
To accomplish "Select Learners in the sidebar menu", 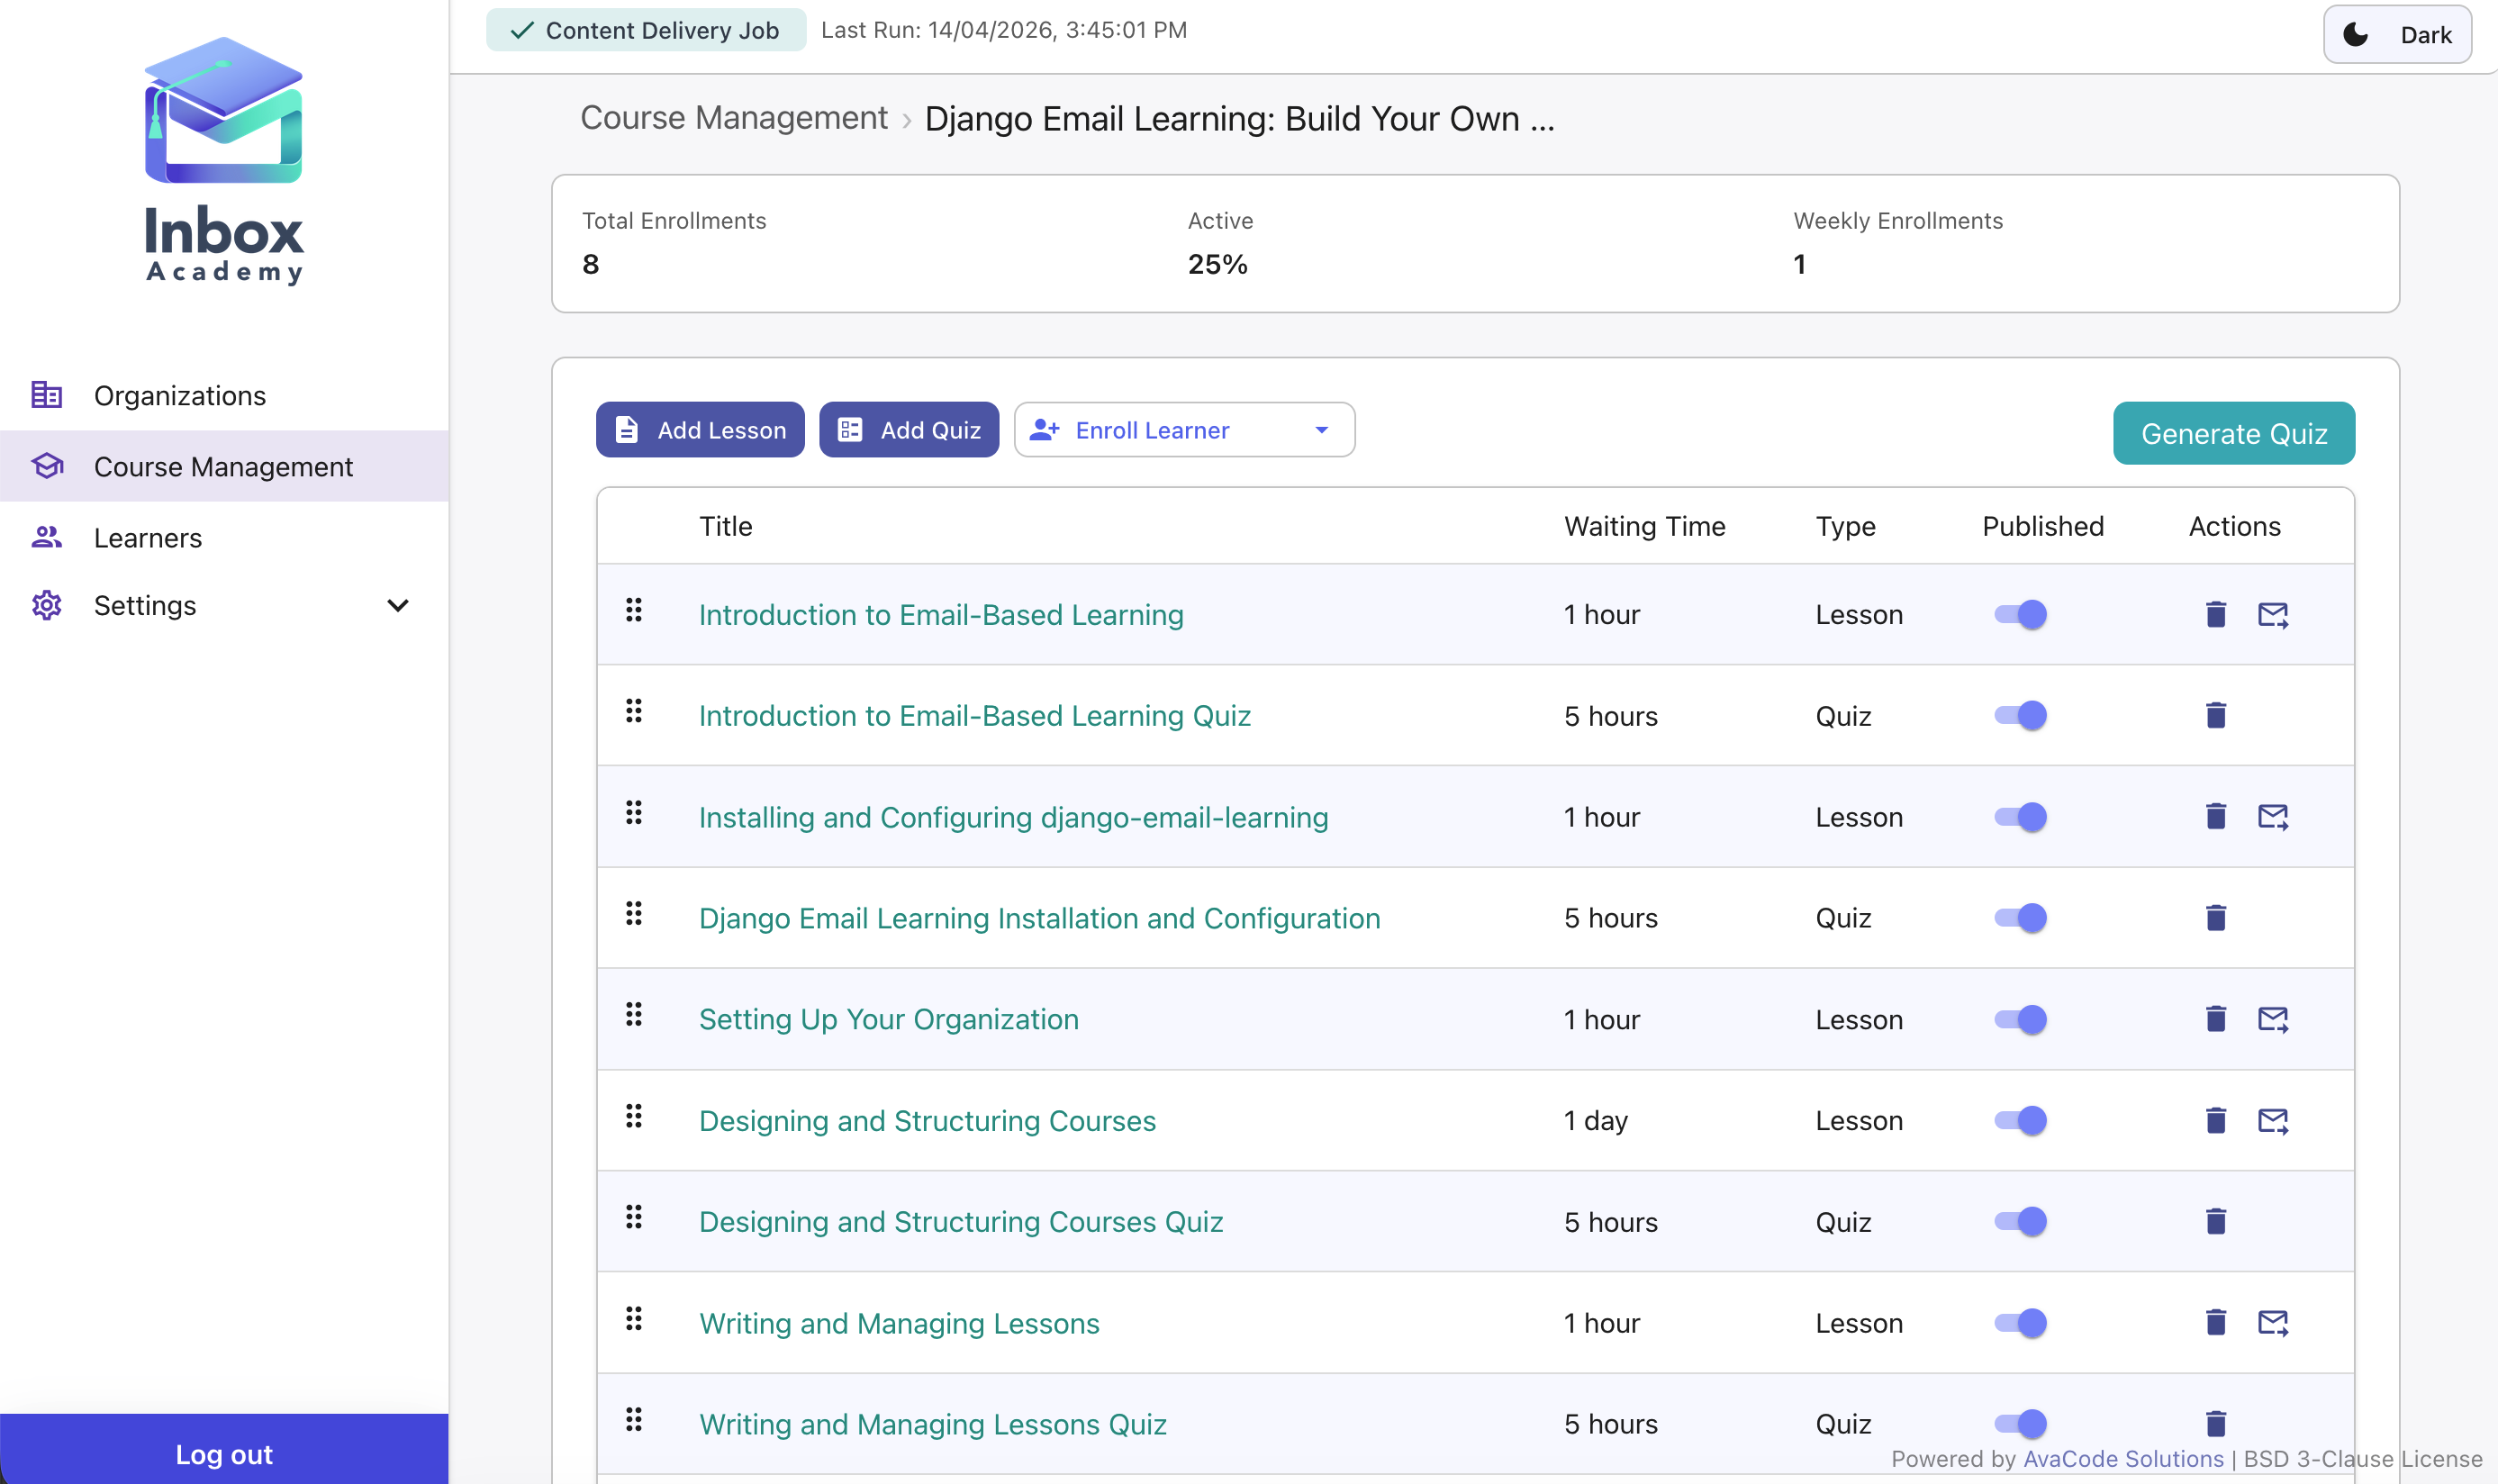I will [147, 537].
